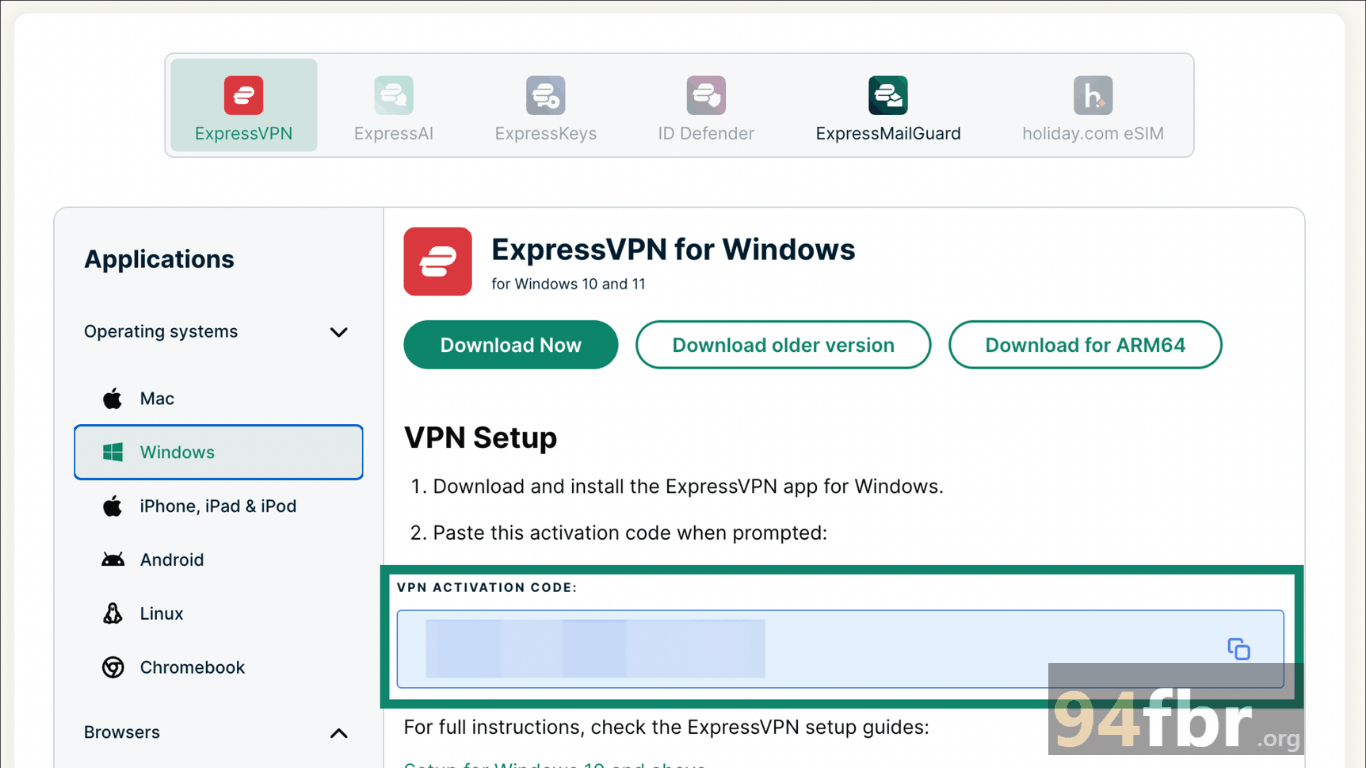Click the Windows logo icon in sidebar
The image size is (1366, 768).
coord(113,453)
